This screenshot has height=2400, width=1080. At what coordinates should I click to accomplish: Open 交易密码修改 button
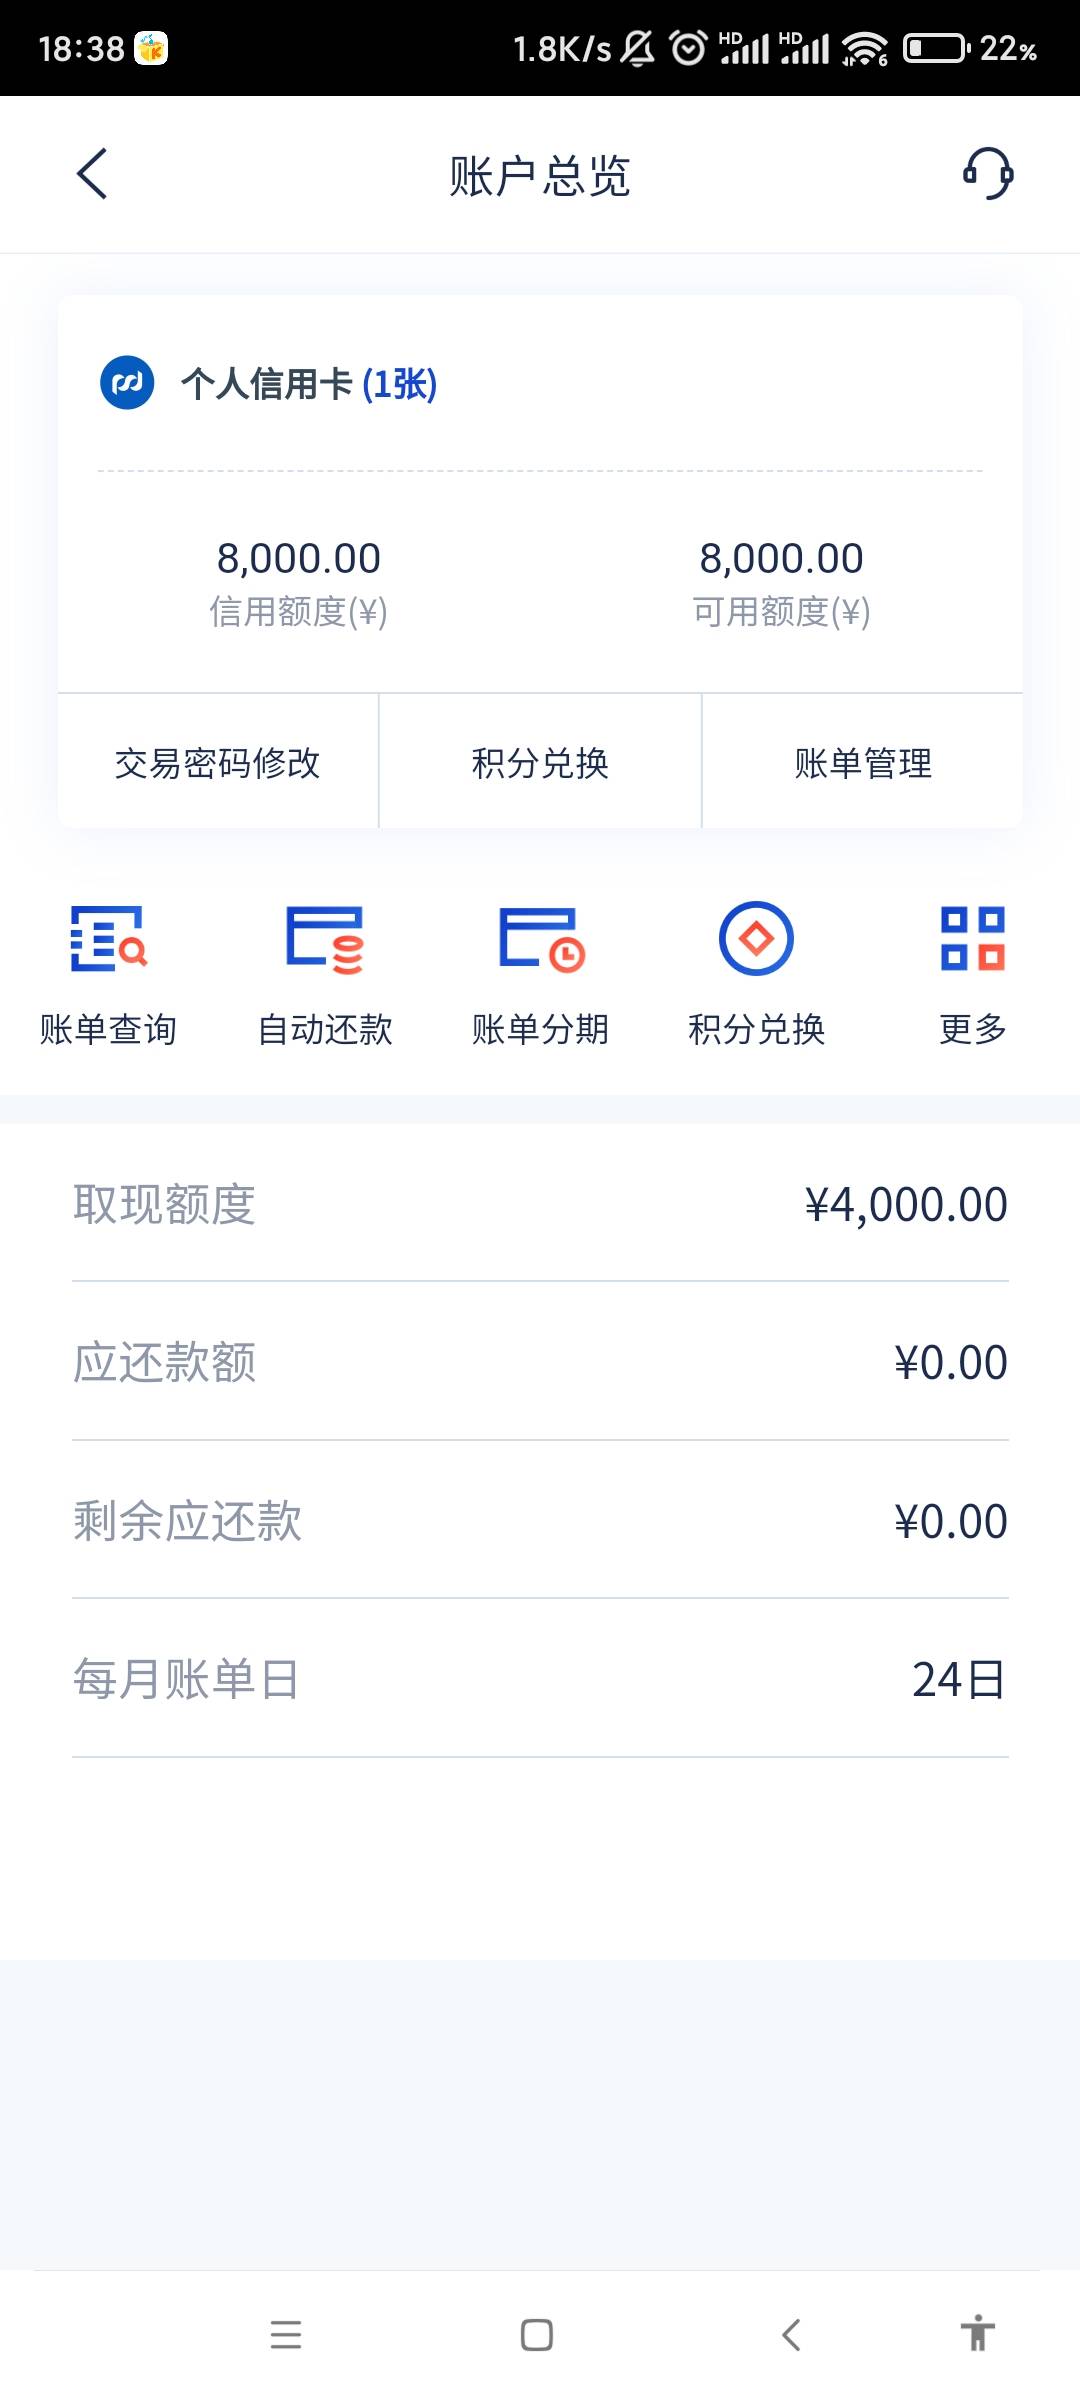218,762
